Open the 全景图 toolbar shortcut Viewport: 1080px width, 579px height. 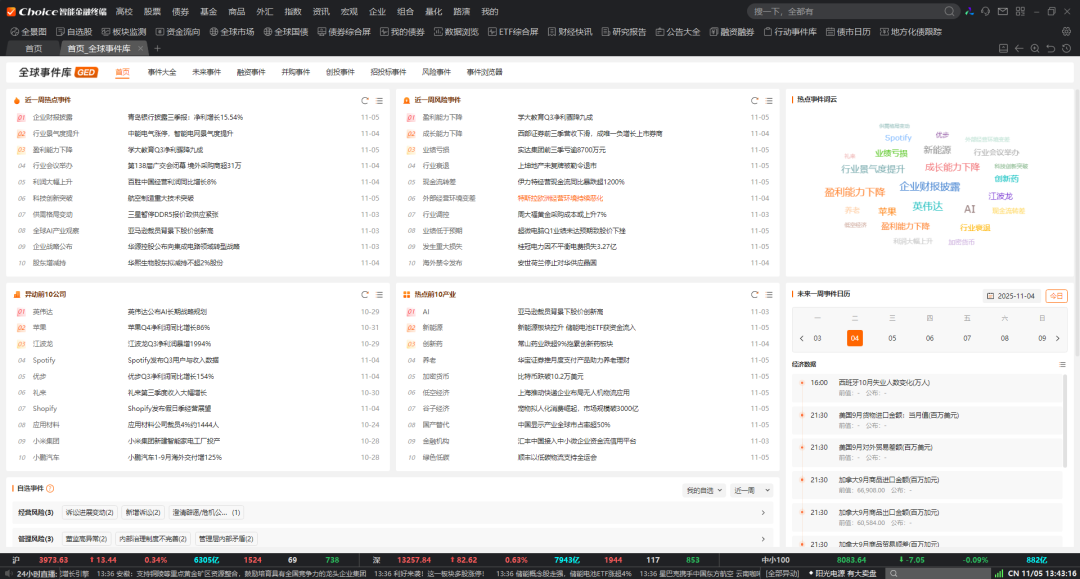28,32
